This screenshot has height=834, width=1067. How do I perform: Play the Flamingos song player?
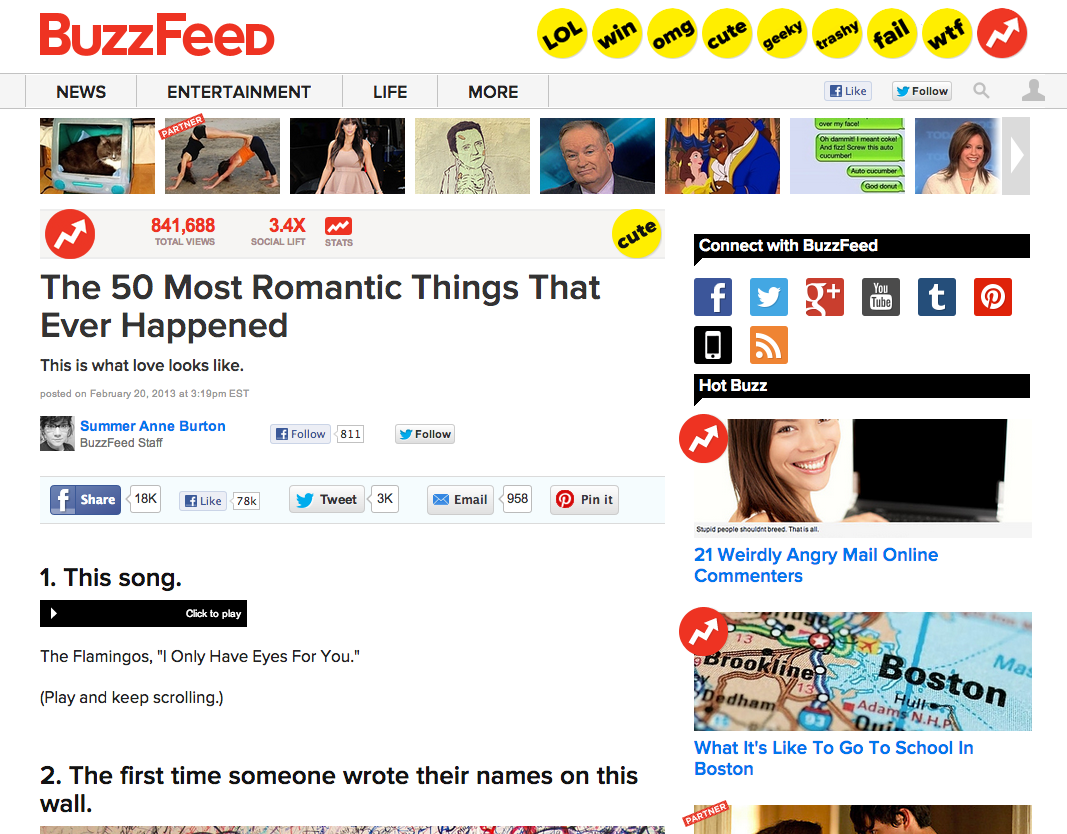[x=143, y=614]
